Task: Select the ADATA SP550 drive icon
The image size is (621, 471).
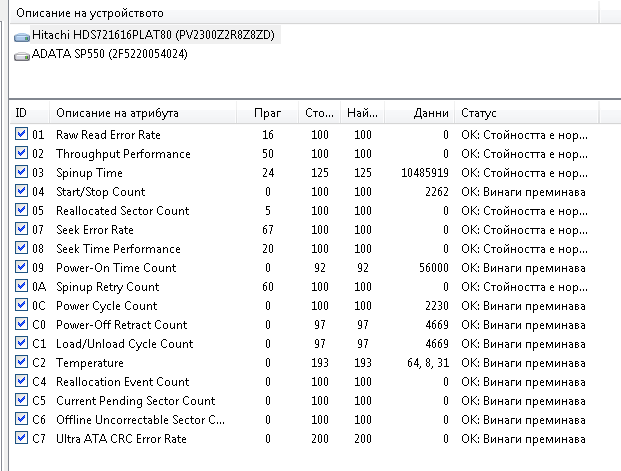Action: 22,56
